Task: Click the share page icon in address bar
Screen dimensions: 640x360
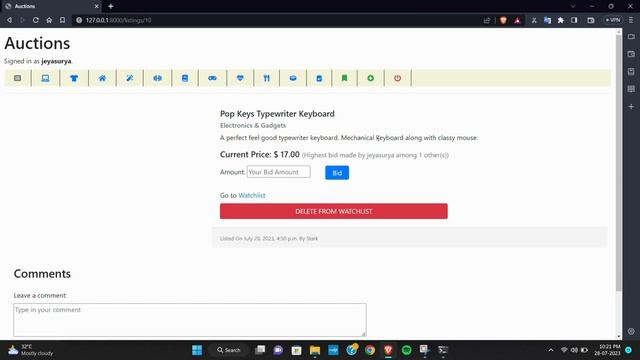Action: pyautogui.click(x=487, y=20)
